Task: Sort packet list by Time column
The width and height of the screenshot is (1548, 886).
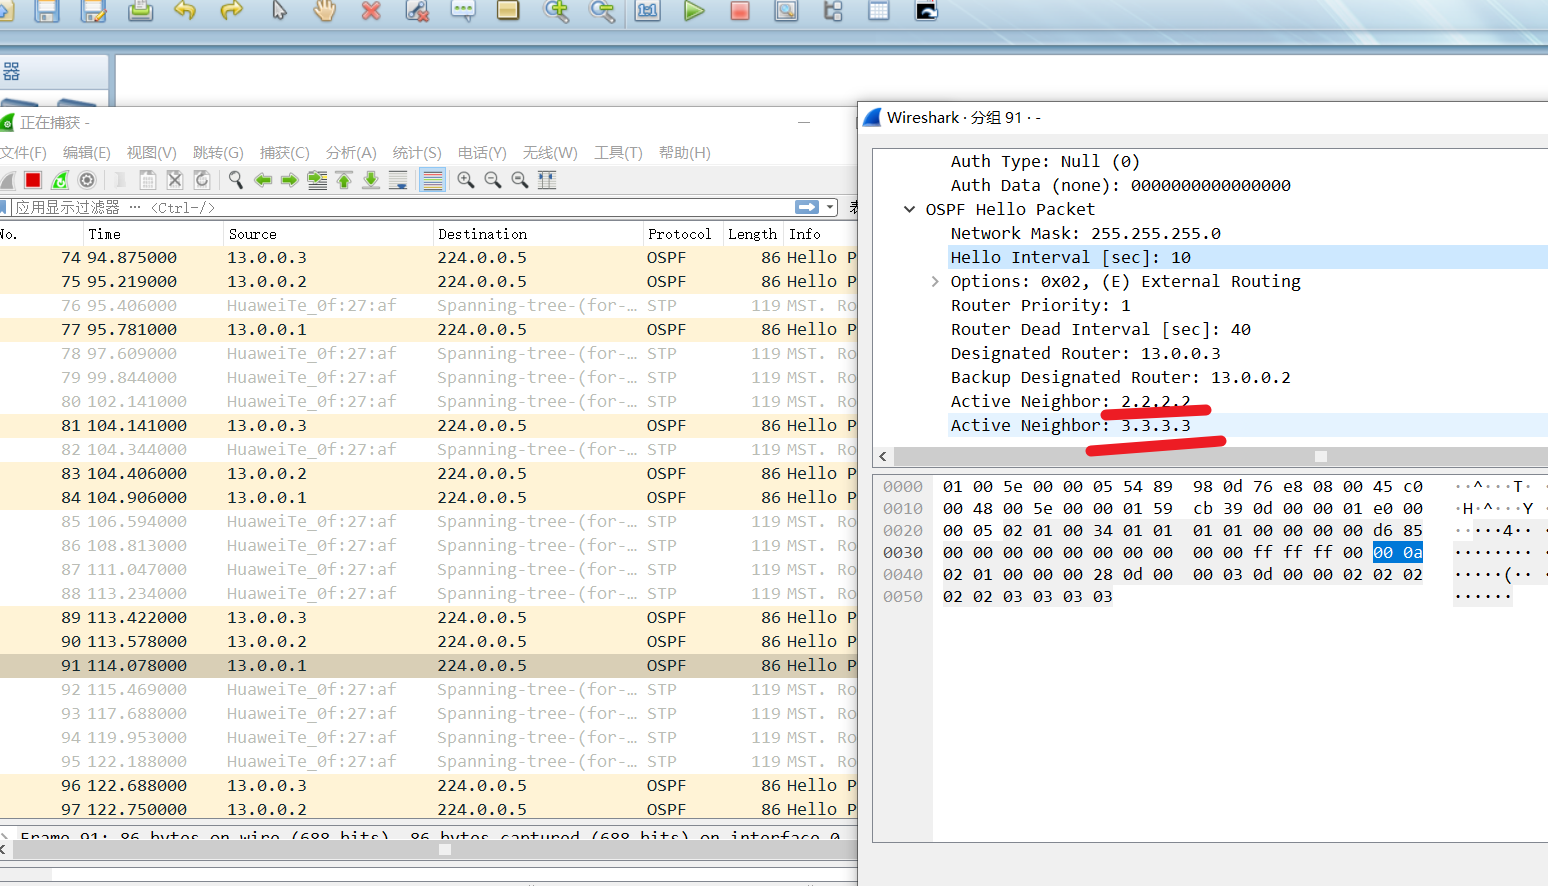Action: pos(153,234)
